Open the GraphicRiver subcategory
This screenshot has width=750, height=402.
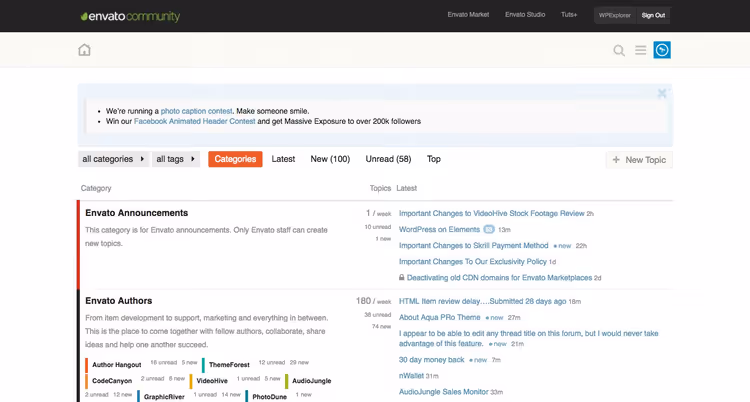pos(164,397)
